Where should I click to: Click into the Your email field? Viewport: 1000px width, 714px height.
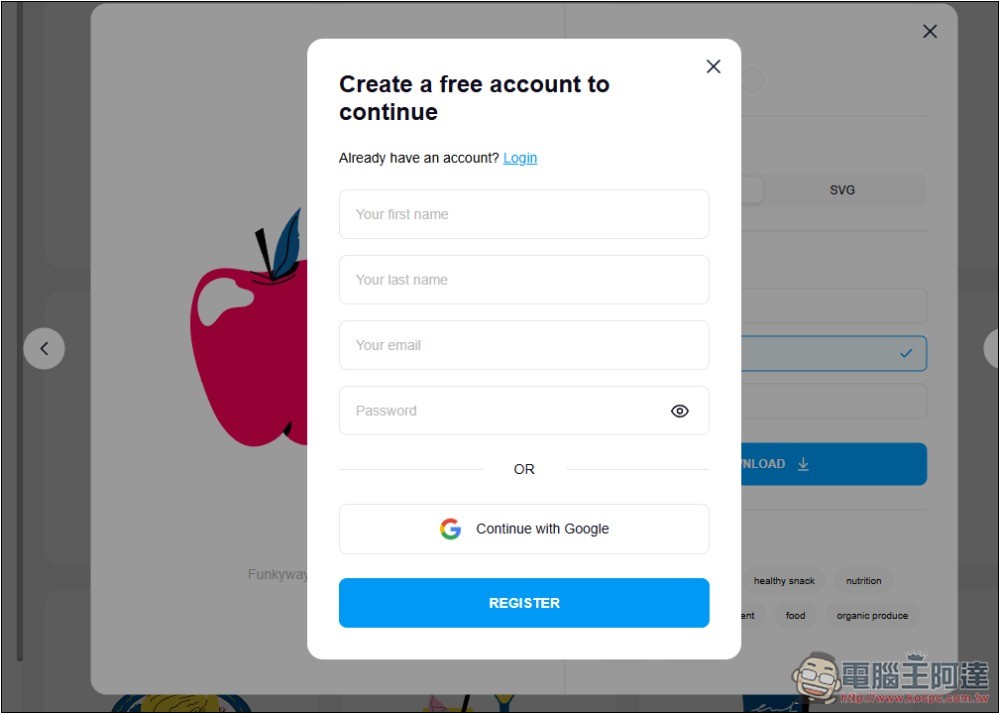[524, 345]
